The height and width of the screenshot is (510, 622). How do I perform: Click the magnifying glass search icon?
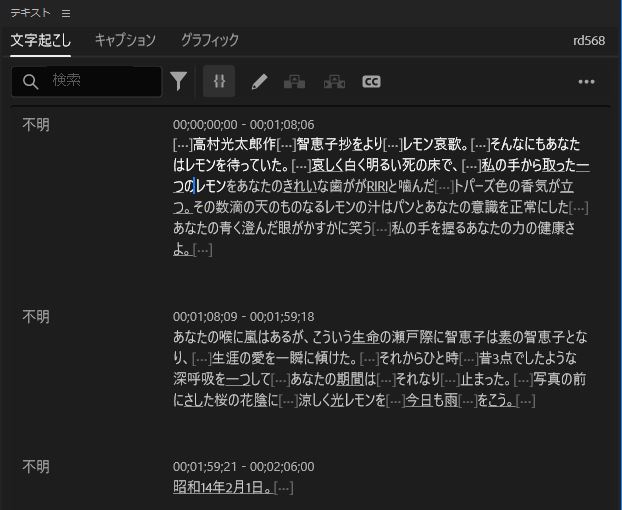(31, 81)
